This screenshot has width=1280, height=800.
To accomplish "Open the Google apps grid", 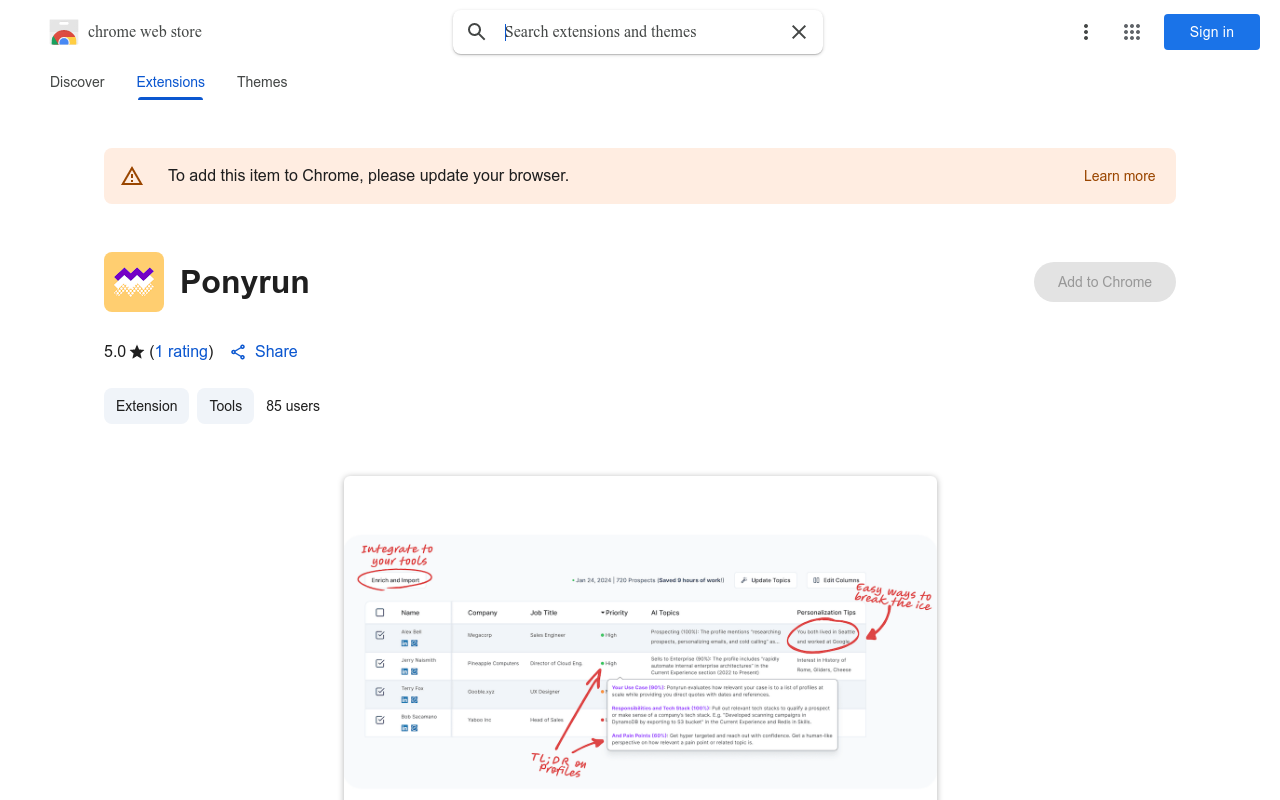I will click(1132, 32).
